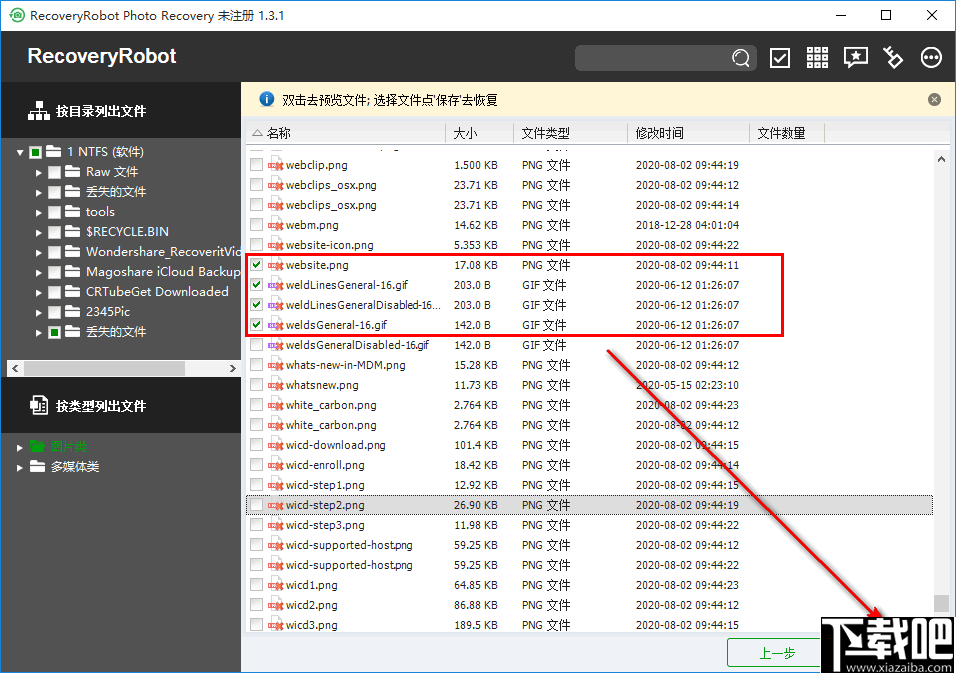956x673 pixels.
Task: Check the wicd-step2.png checkbox
Action: click(257, 505)
